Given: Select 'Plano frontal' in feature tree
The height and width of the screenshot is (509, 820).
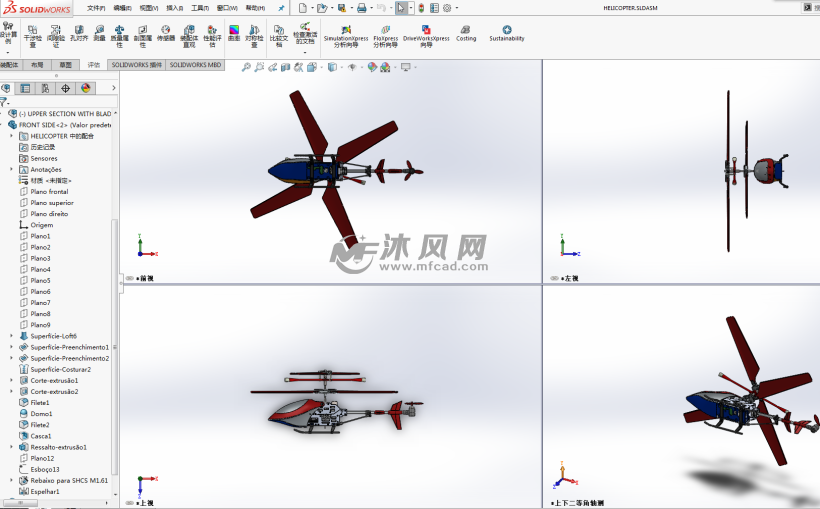Looking at the screenshot, I should (49, 191).
